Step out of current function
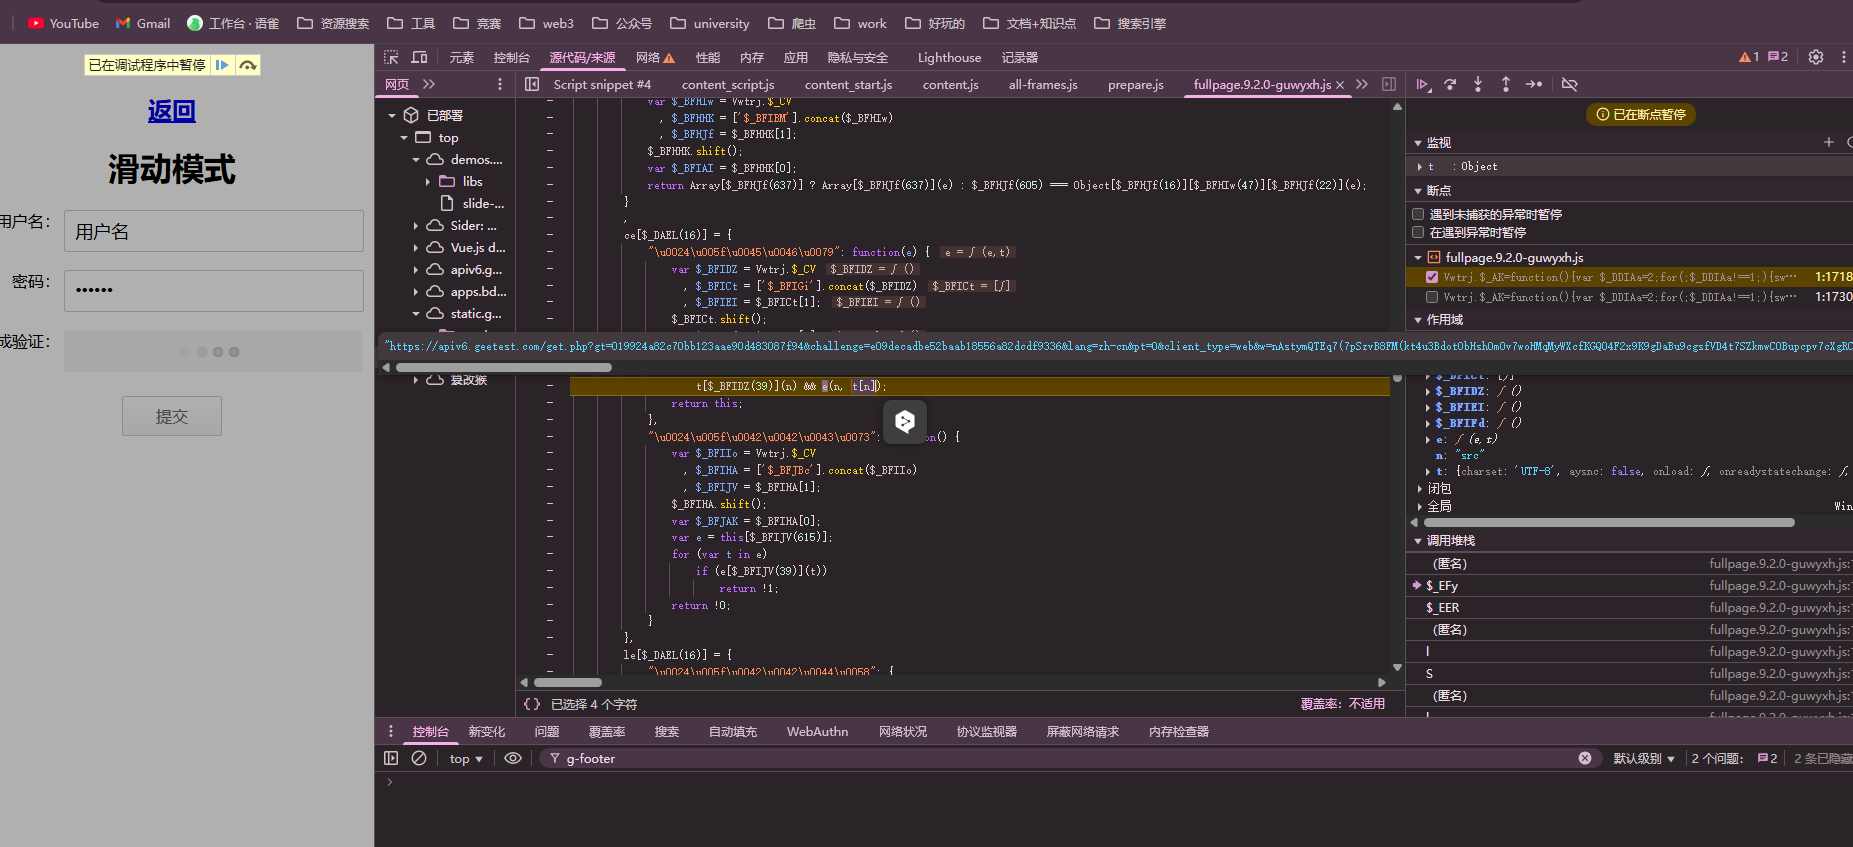The width and height of the screenshot is (1853, 847). pyautogui.click(x=1506, y=85)
